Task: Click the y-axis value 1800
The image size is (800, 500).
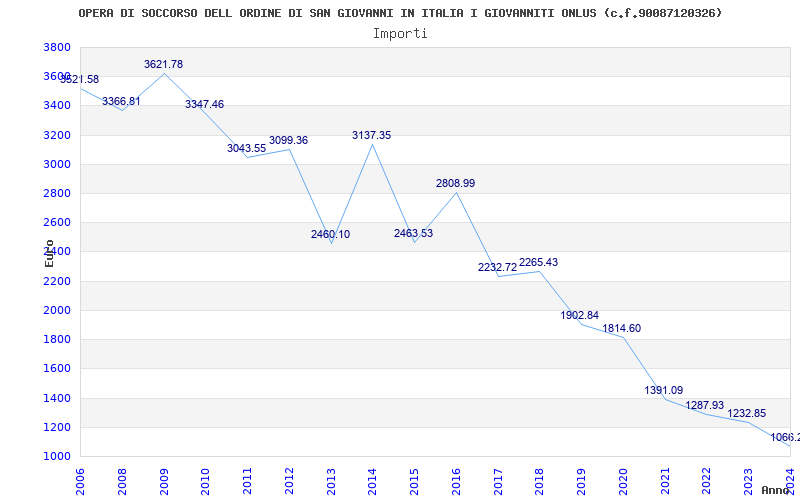Action: click(57, 340)
